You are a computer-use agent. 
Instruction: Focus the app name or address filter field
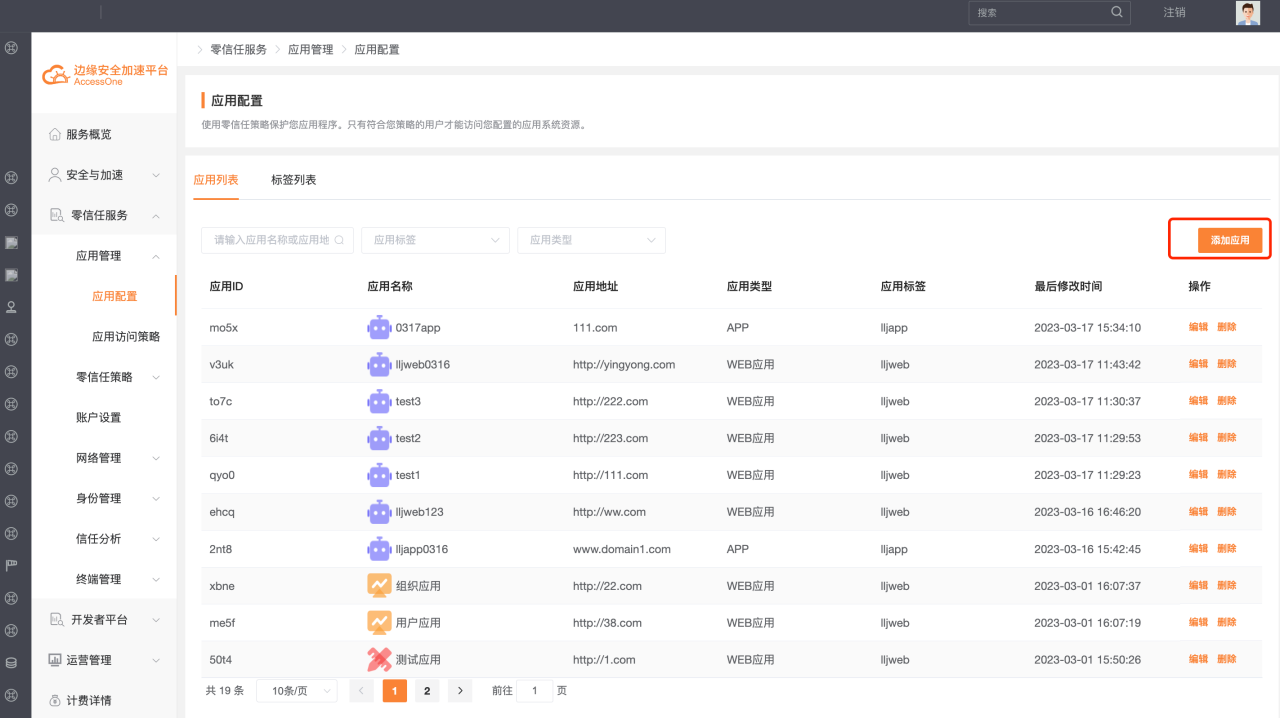277,240
